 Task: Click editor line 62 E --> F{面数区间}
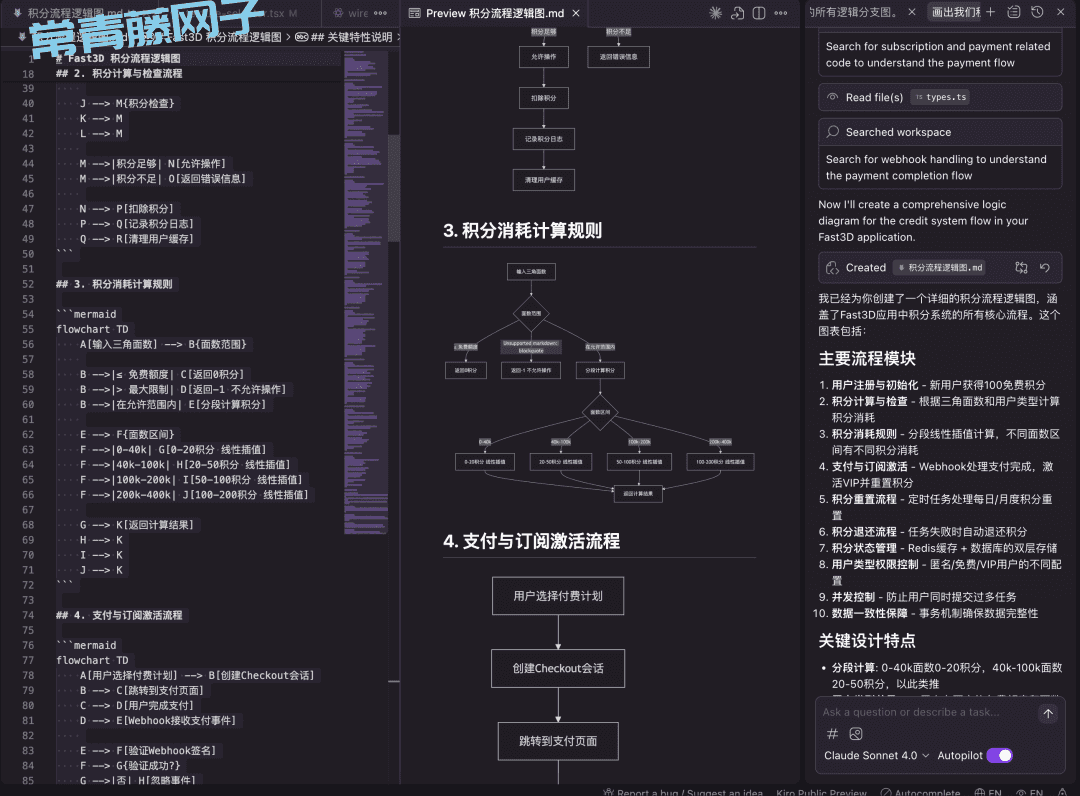[x=127, y=434]
